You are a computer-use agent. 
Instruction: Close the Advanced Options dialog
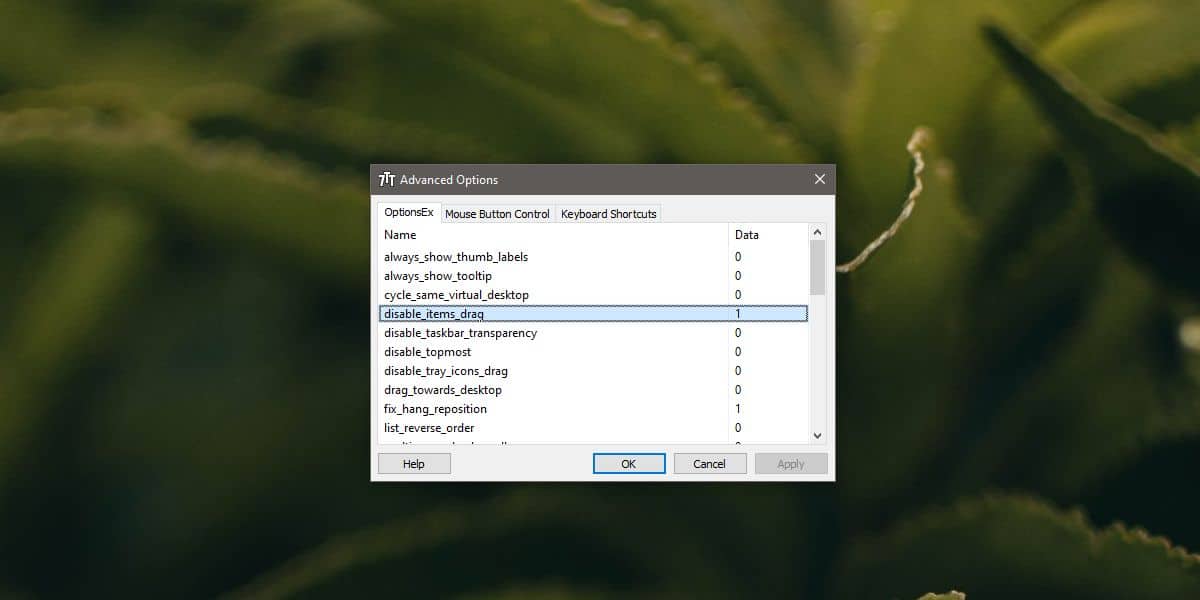pyautogui.click(x=820, y=180)
